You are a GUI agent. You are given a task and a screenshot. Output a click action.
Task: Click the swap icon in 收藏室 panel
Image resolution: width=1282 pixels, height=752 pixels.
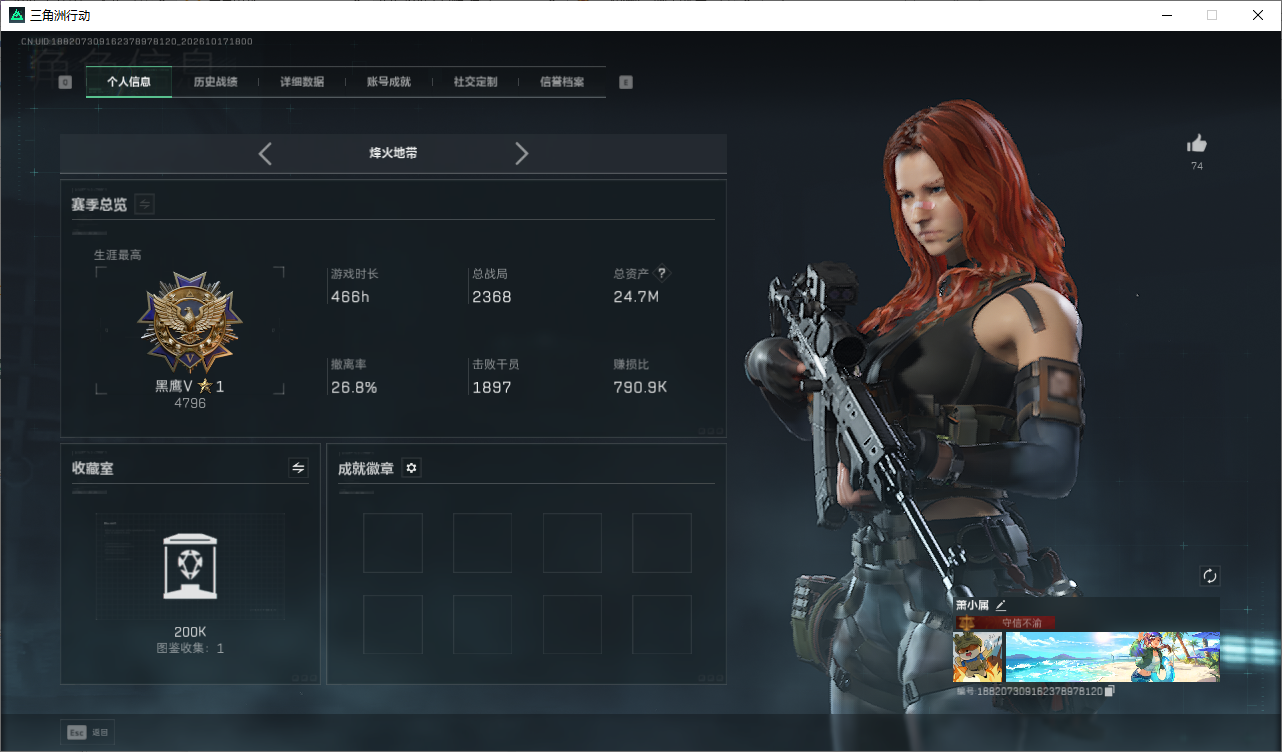point(298,468)
